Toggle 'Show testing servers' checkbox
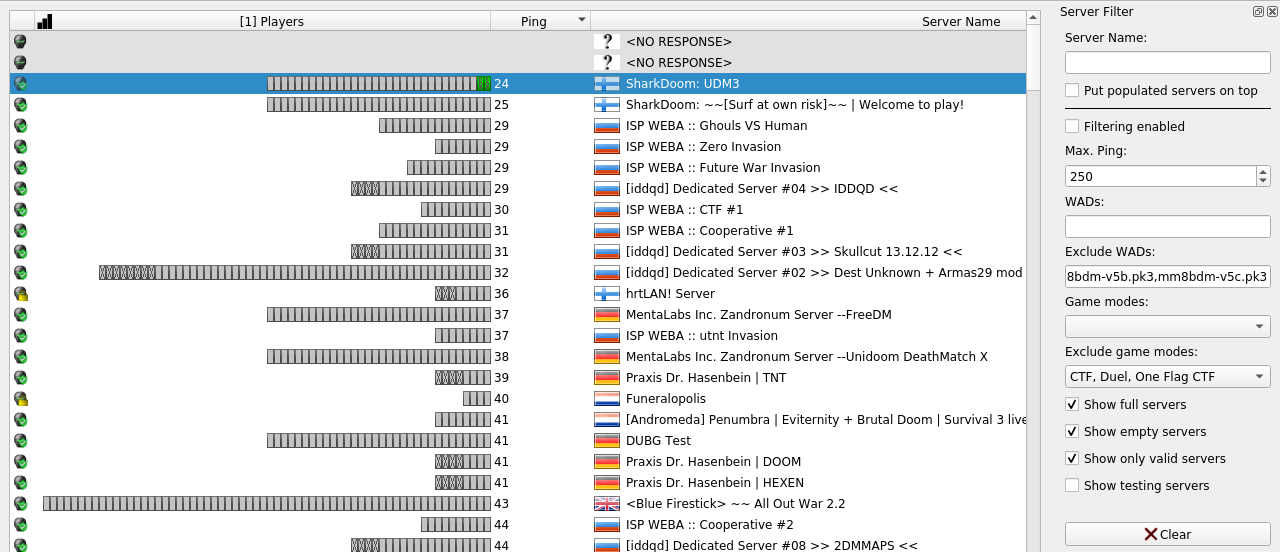The height and width of the screenshot is (552, 1280). 1072,486
